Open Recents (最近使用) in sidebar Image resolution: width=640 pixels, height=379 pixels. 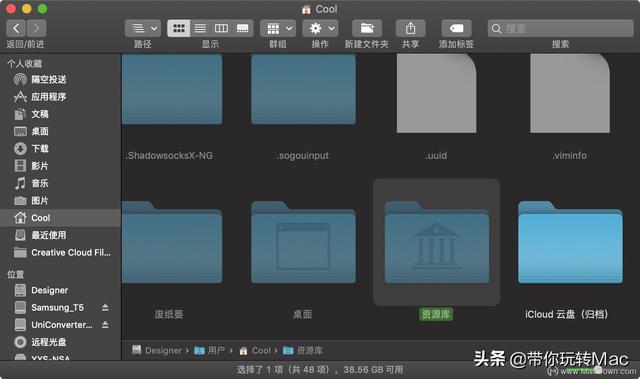pyautogui.click(x=60, y=235)
